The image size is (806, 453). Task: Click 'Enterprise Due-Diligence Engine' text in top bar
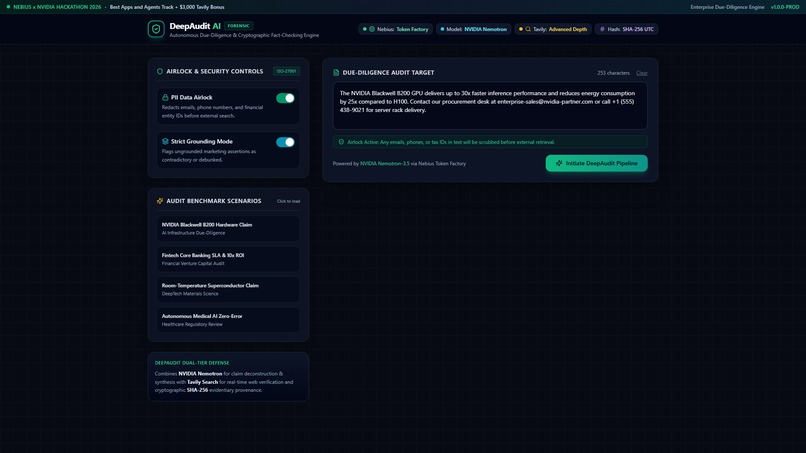727,7
